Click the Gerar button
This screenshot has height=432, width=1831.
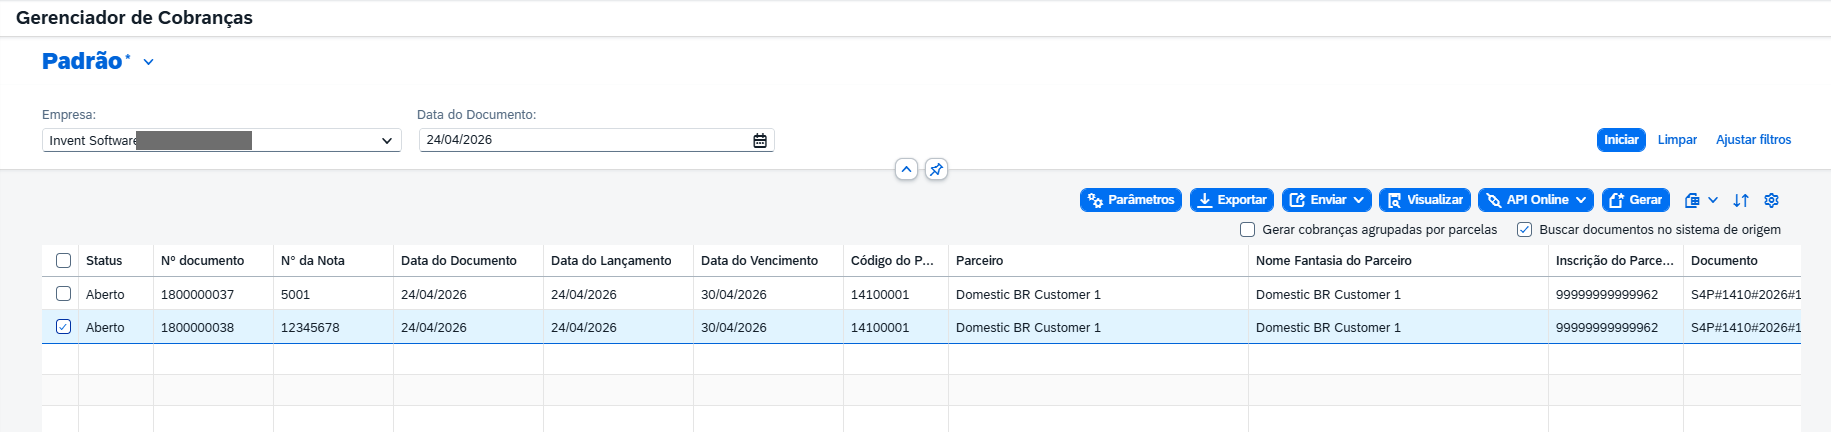pyautogui.click(x=1636, y=200)
